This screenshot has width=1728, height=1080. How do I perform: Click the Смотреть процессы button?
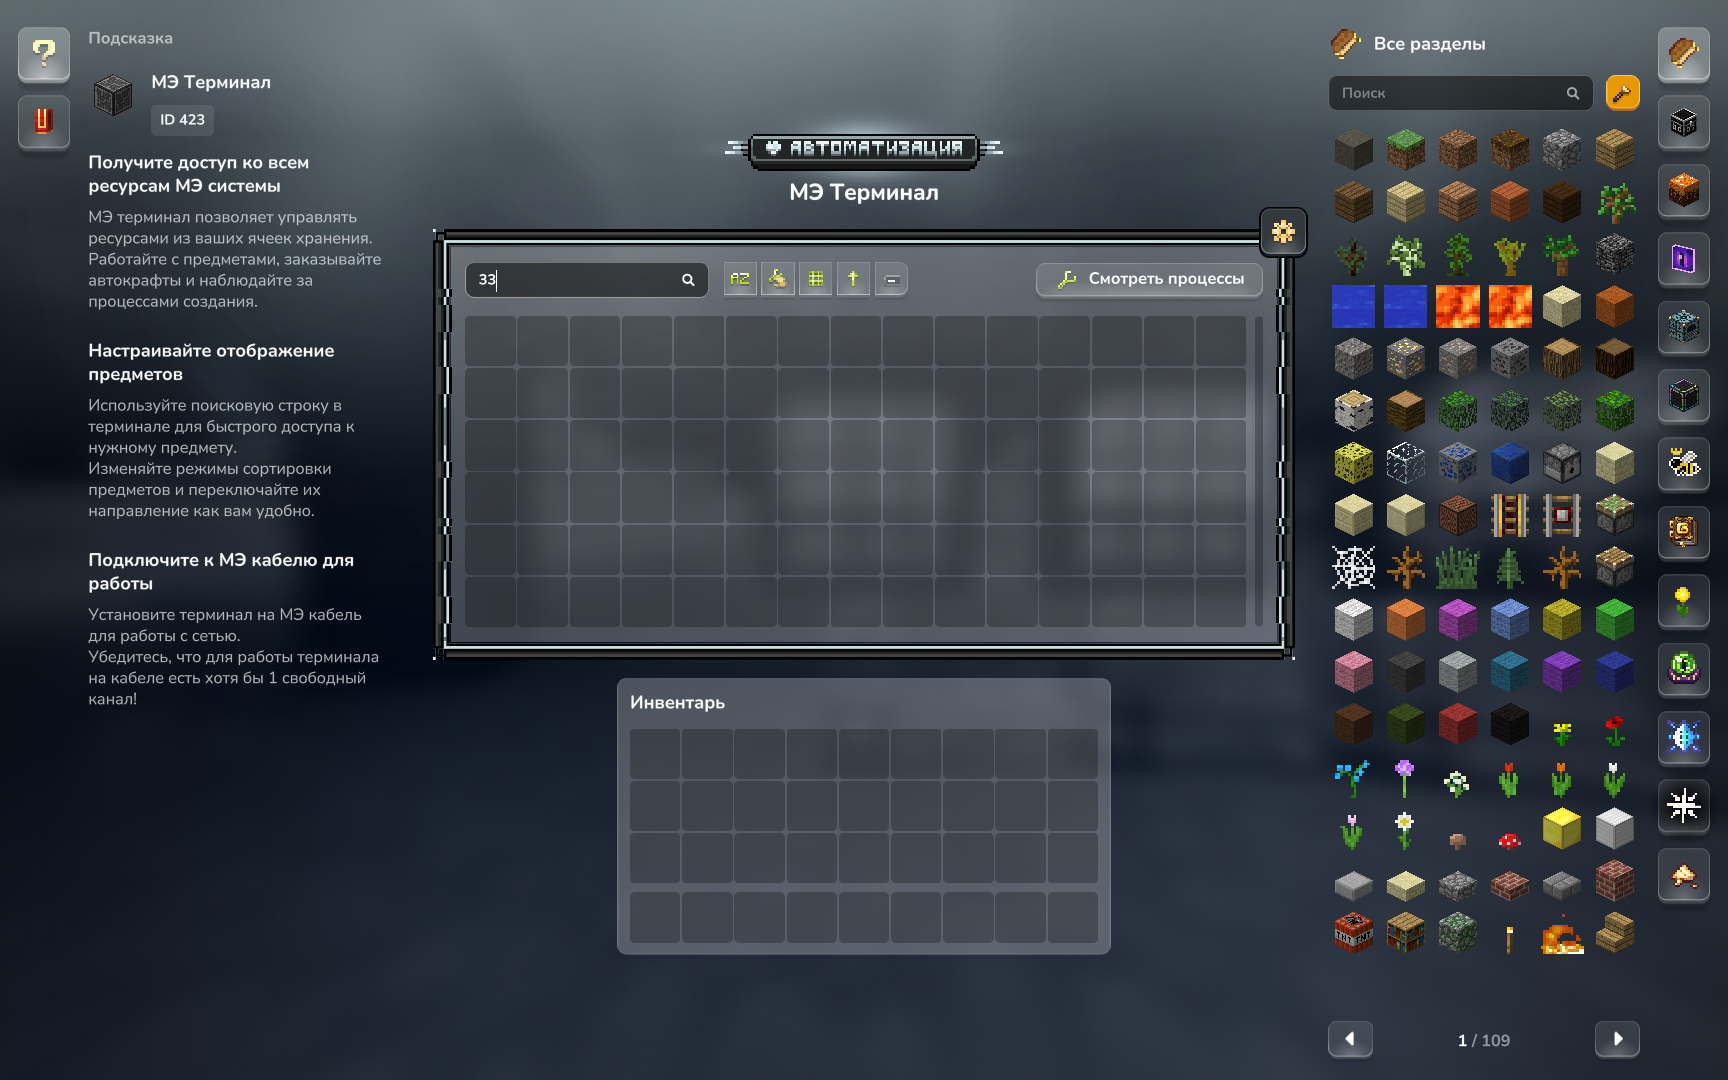[1149, 279]
